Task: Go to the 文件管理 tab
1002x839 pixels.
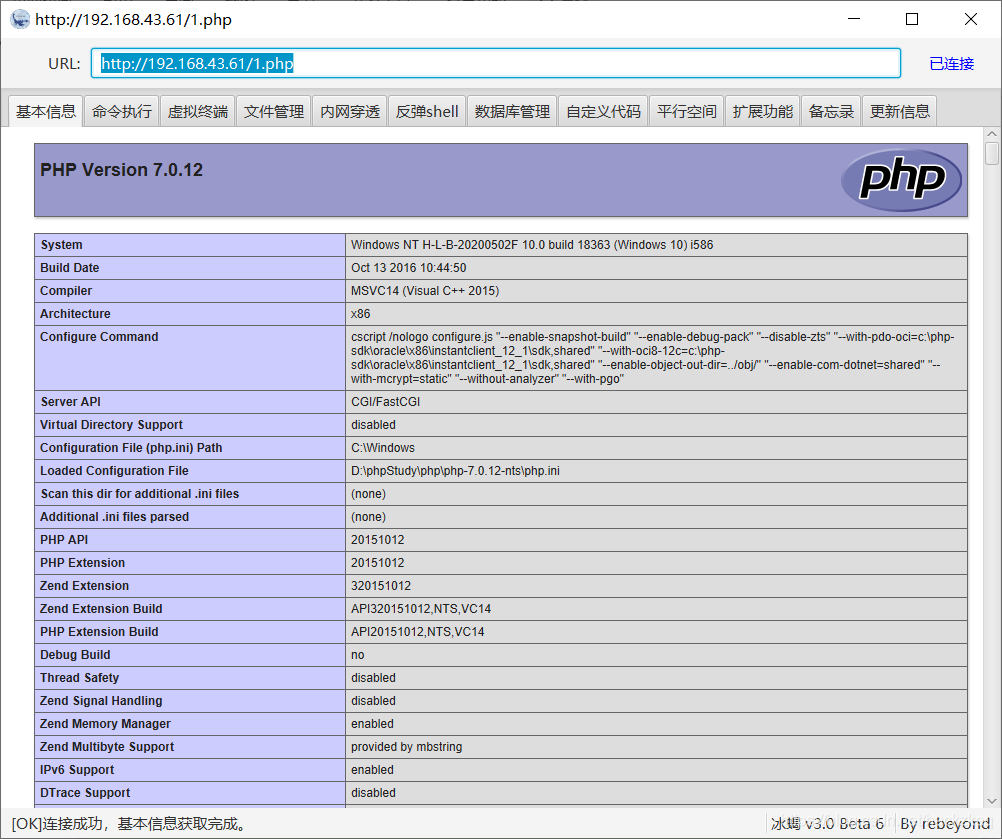Action: click(274, 112)
